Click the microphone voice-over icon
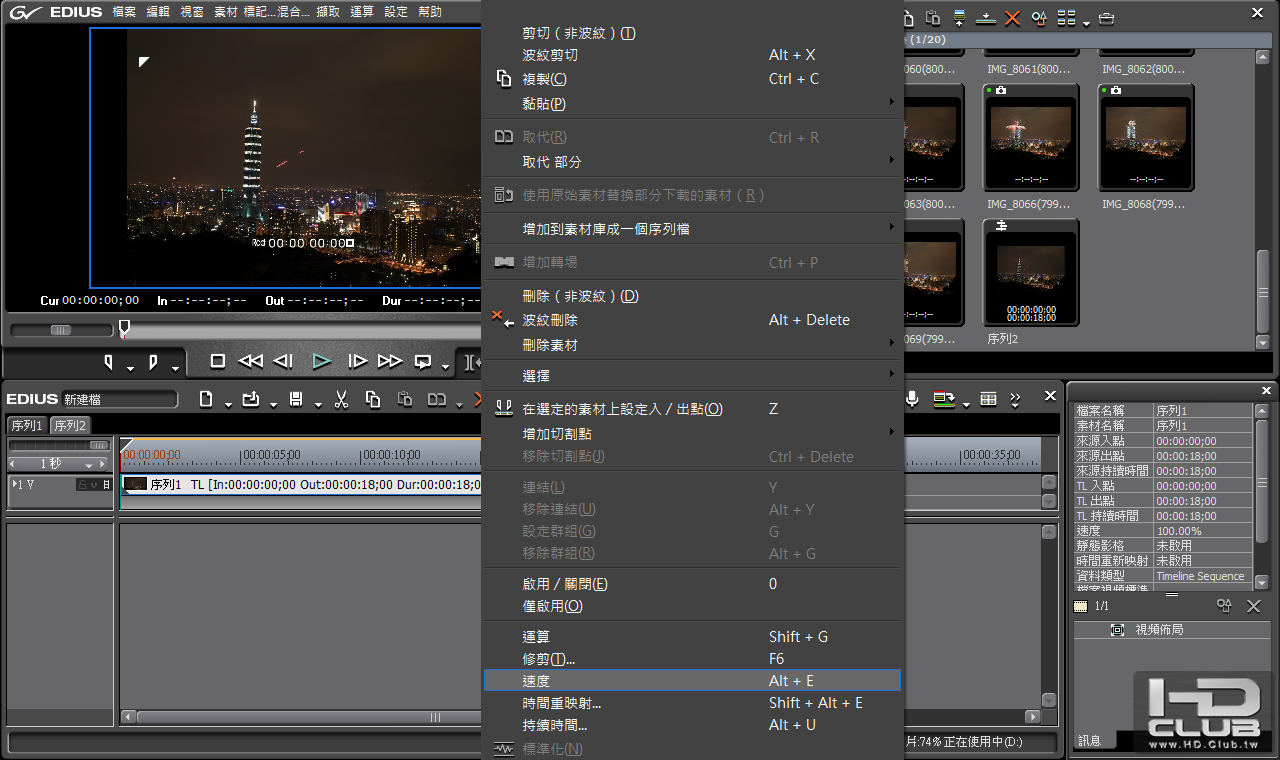The image size is (1280, 760). click(x=912, y=400)
